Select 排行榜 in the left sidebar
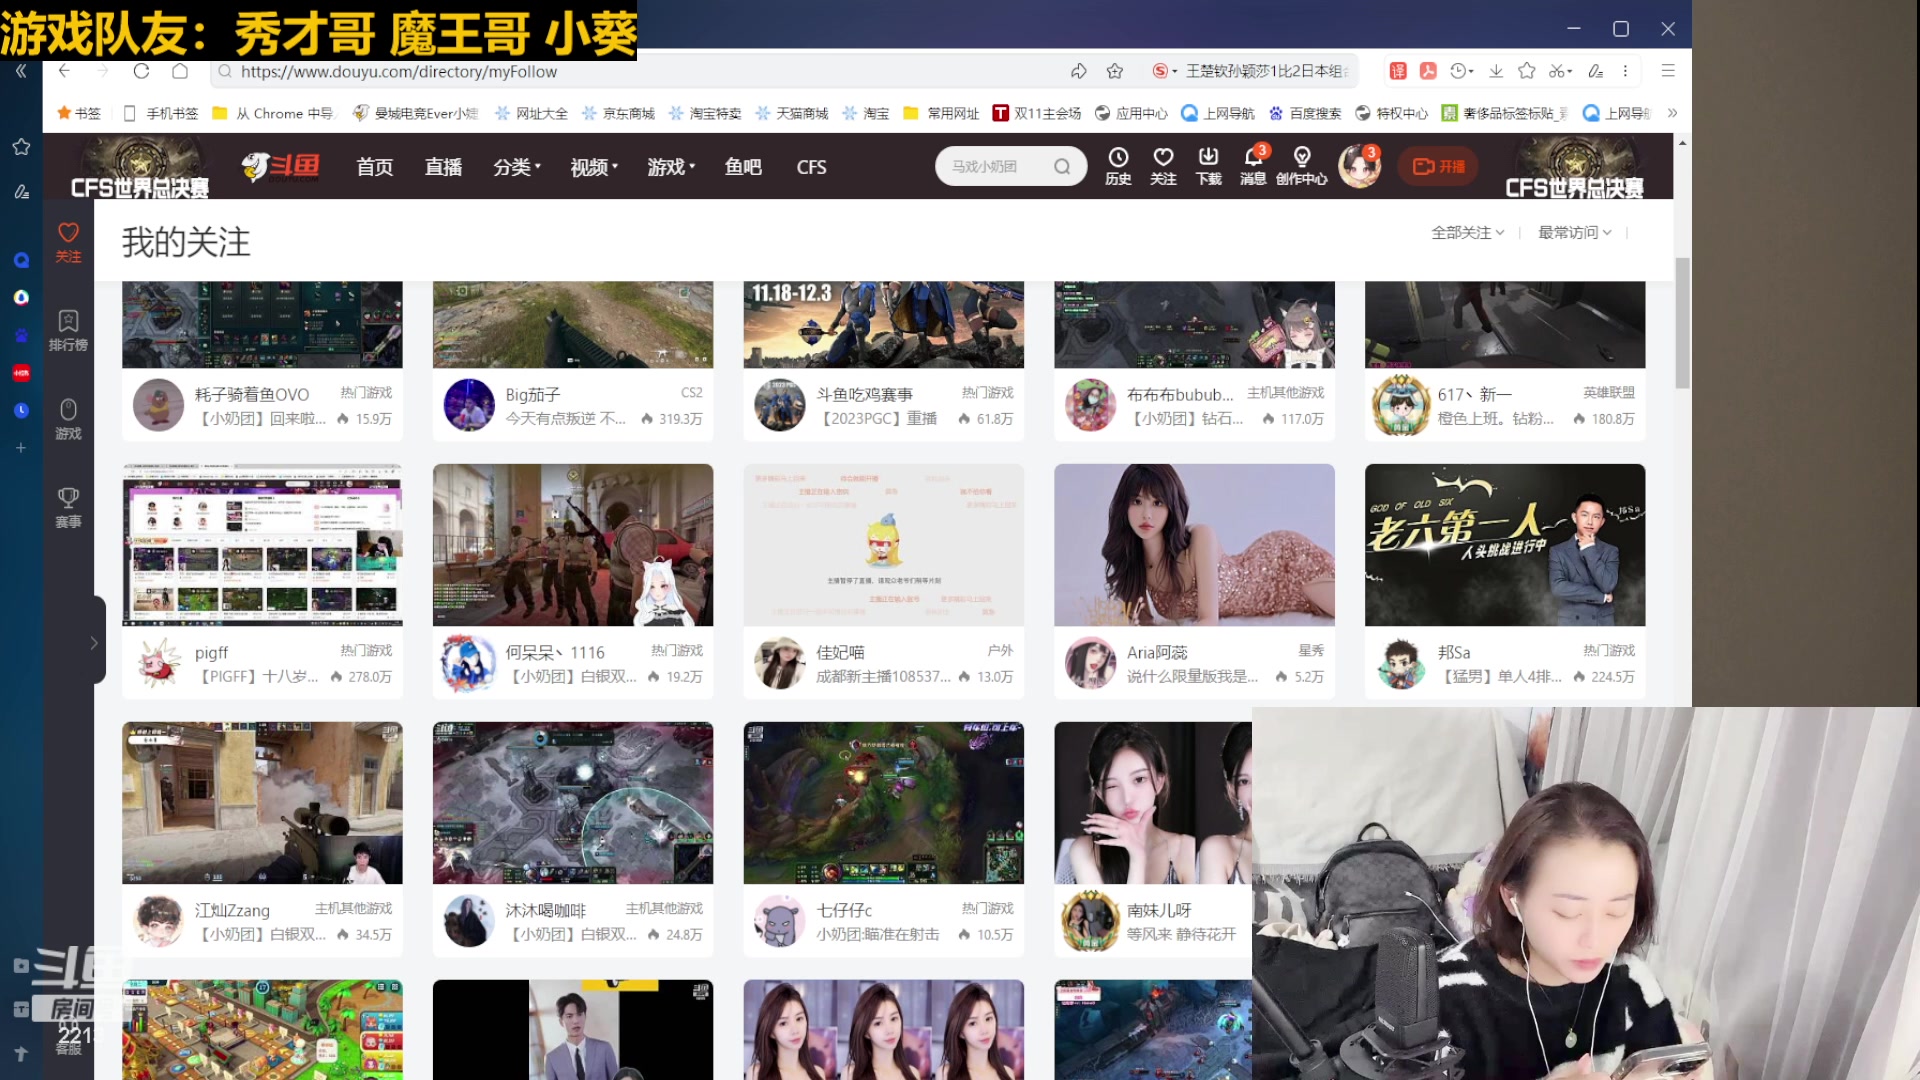This screenshot has height=1080, width=1920. click(68, 330)
